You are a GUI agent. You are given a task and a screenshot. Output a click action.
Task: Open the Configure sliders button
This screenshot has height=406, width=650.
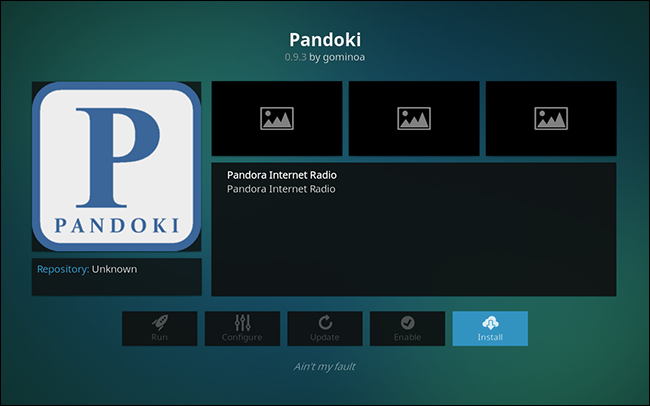[242, 328]
